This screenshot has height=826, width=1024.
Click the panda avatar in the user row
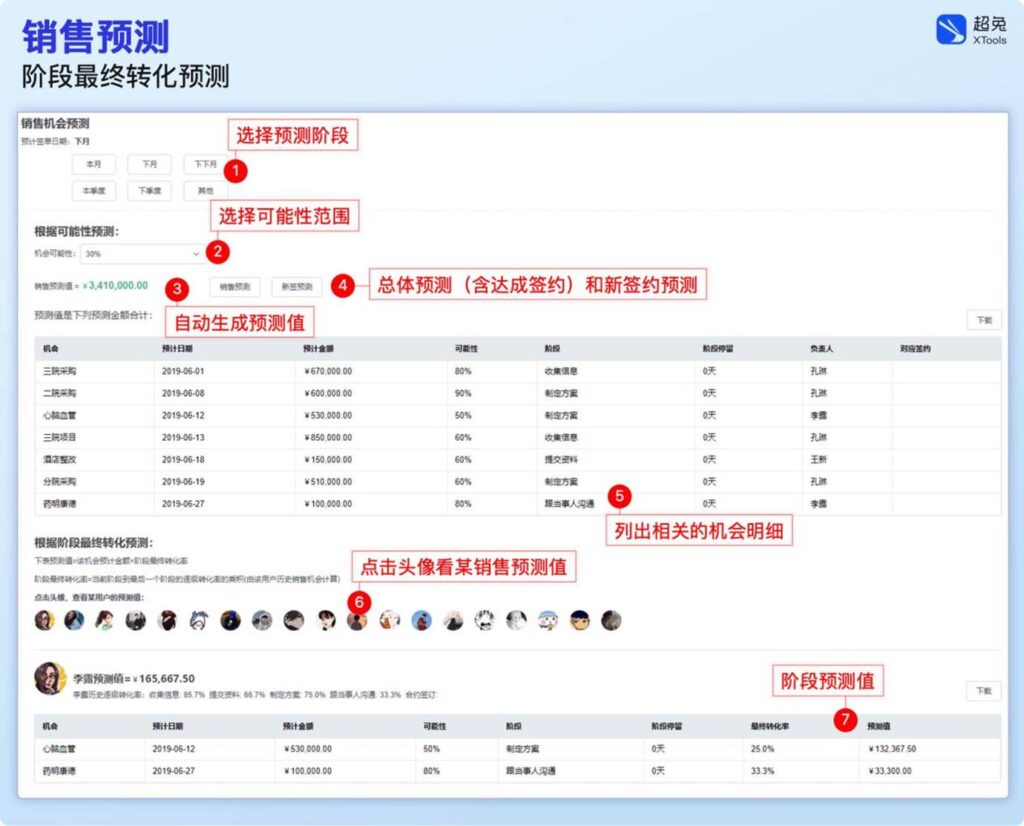[x=484, y=622]
